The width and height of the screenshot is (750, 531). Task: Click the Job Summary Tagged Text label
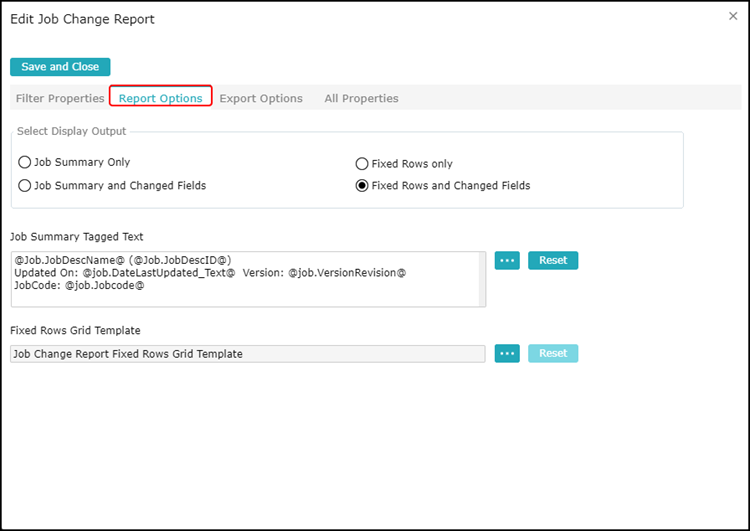point(77,237)
